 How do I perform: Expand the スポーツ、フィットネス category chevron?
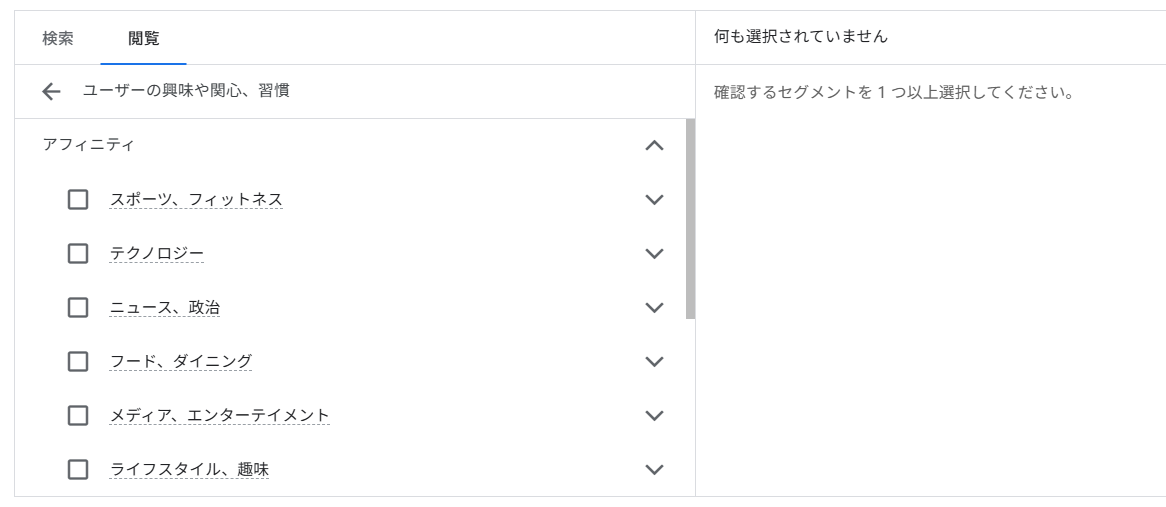tap(654, 200)
